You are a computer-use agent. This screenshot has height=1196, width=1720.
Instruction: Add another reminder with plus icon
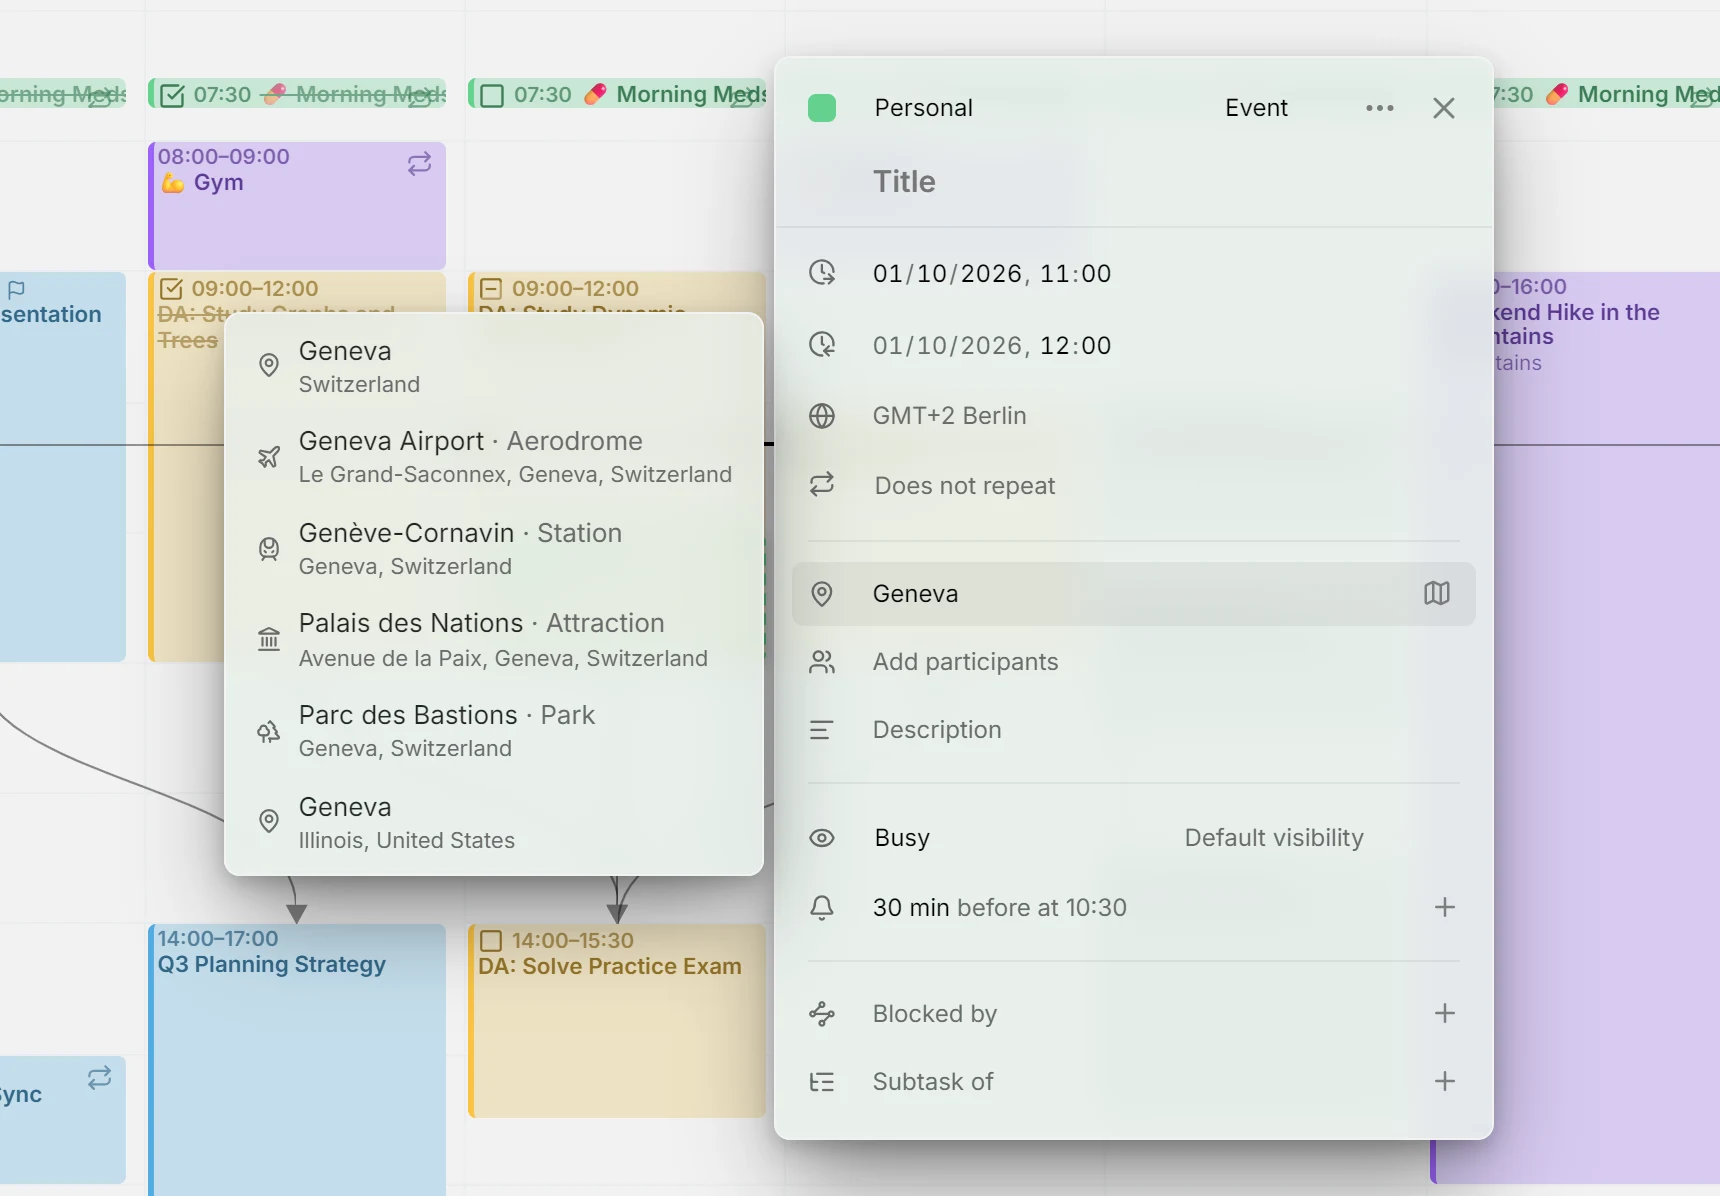tap(1445, 907)
